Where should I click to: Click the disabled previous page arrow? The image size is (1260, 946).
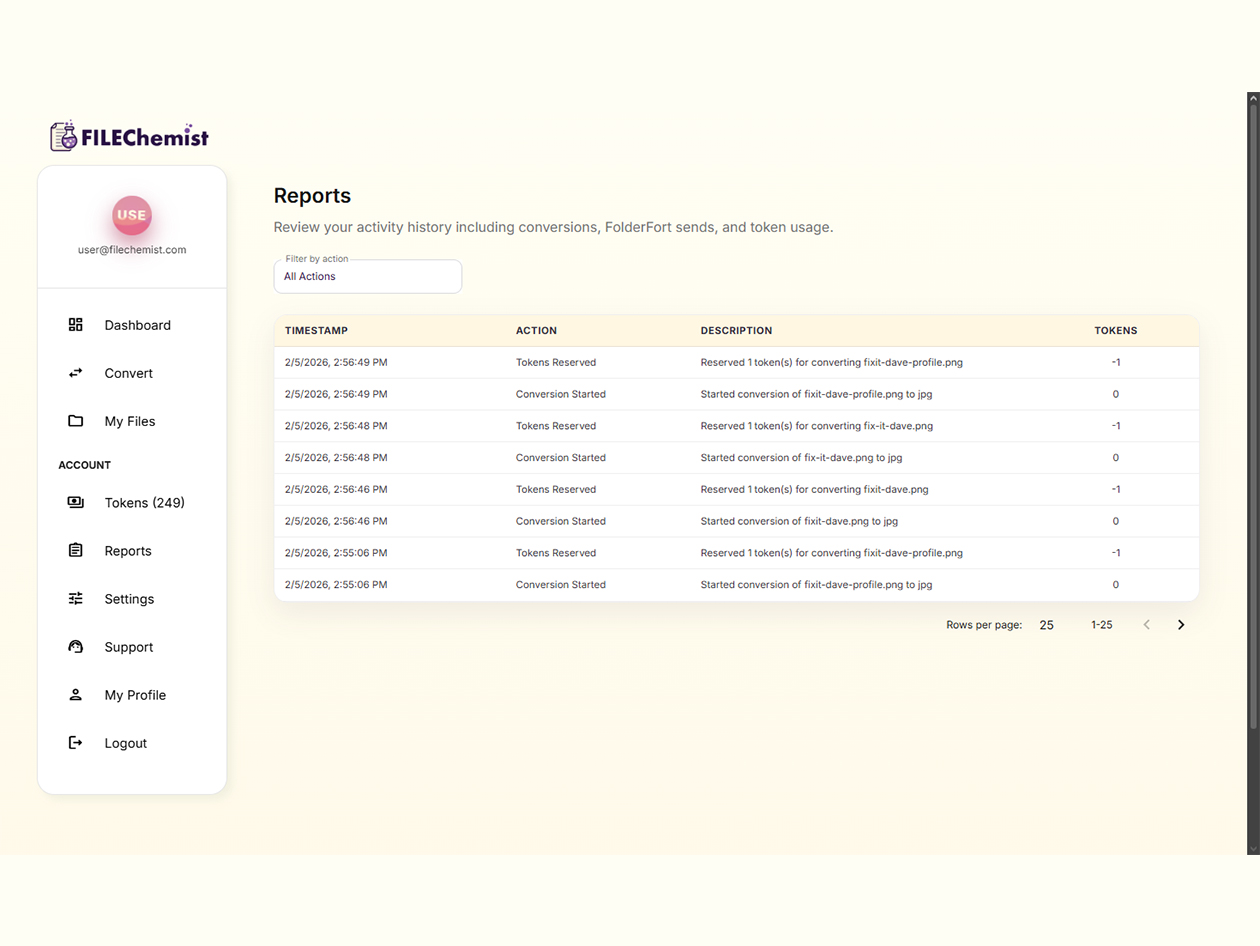click(x=1146, y=624)
